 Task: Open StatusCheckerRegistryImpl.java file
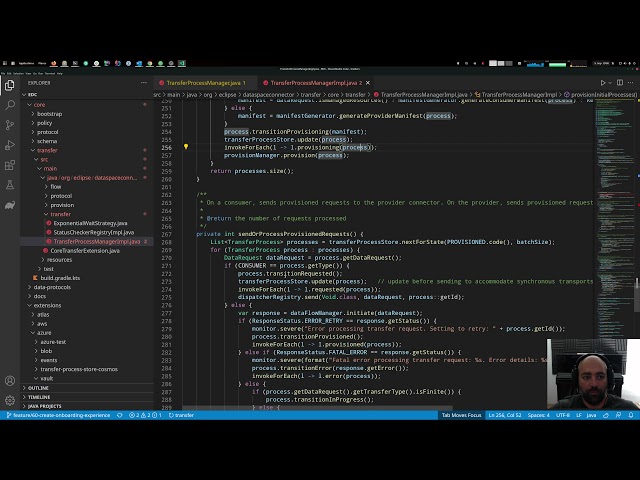[93, 232]
